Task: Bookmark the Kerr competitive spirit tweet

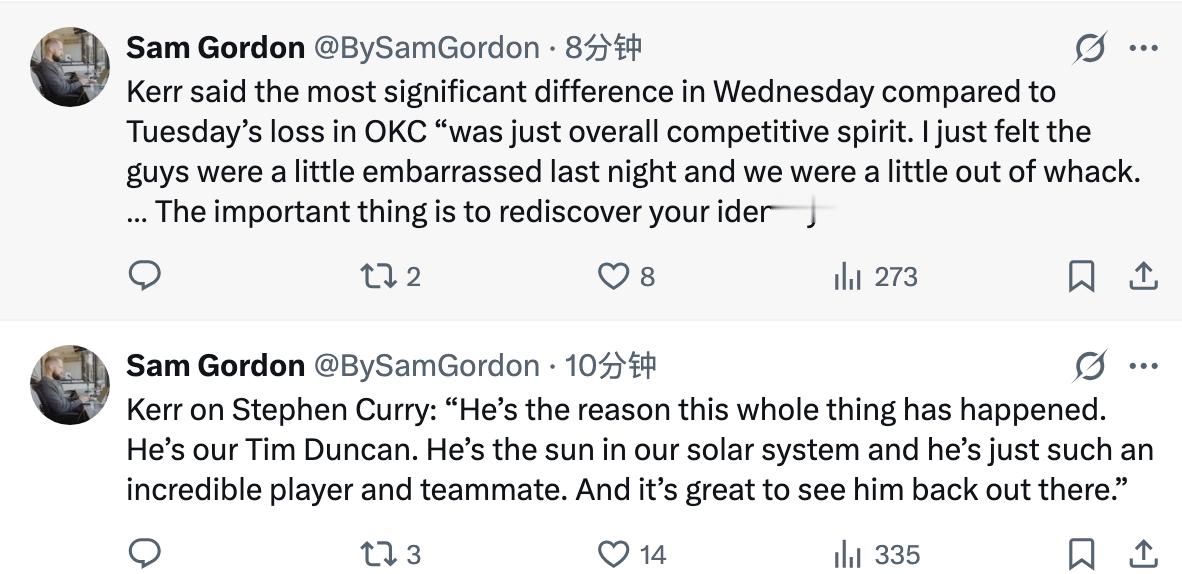Action: tap(1081, 276)
